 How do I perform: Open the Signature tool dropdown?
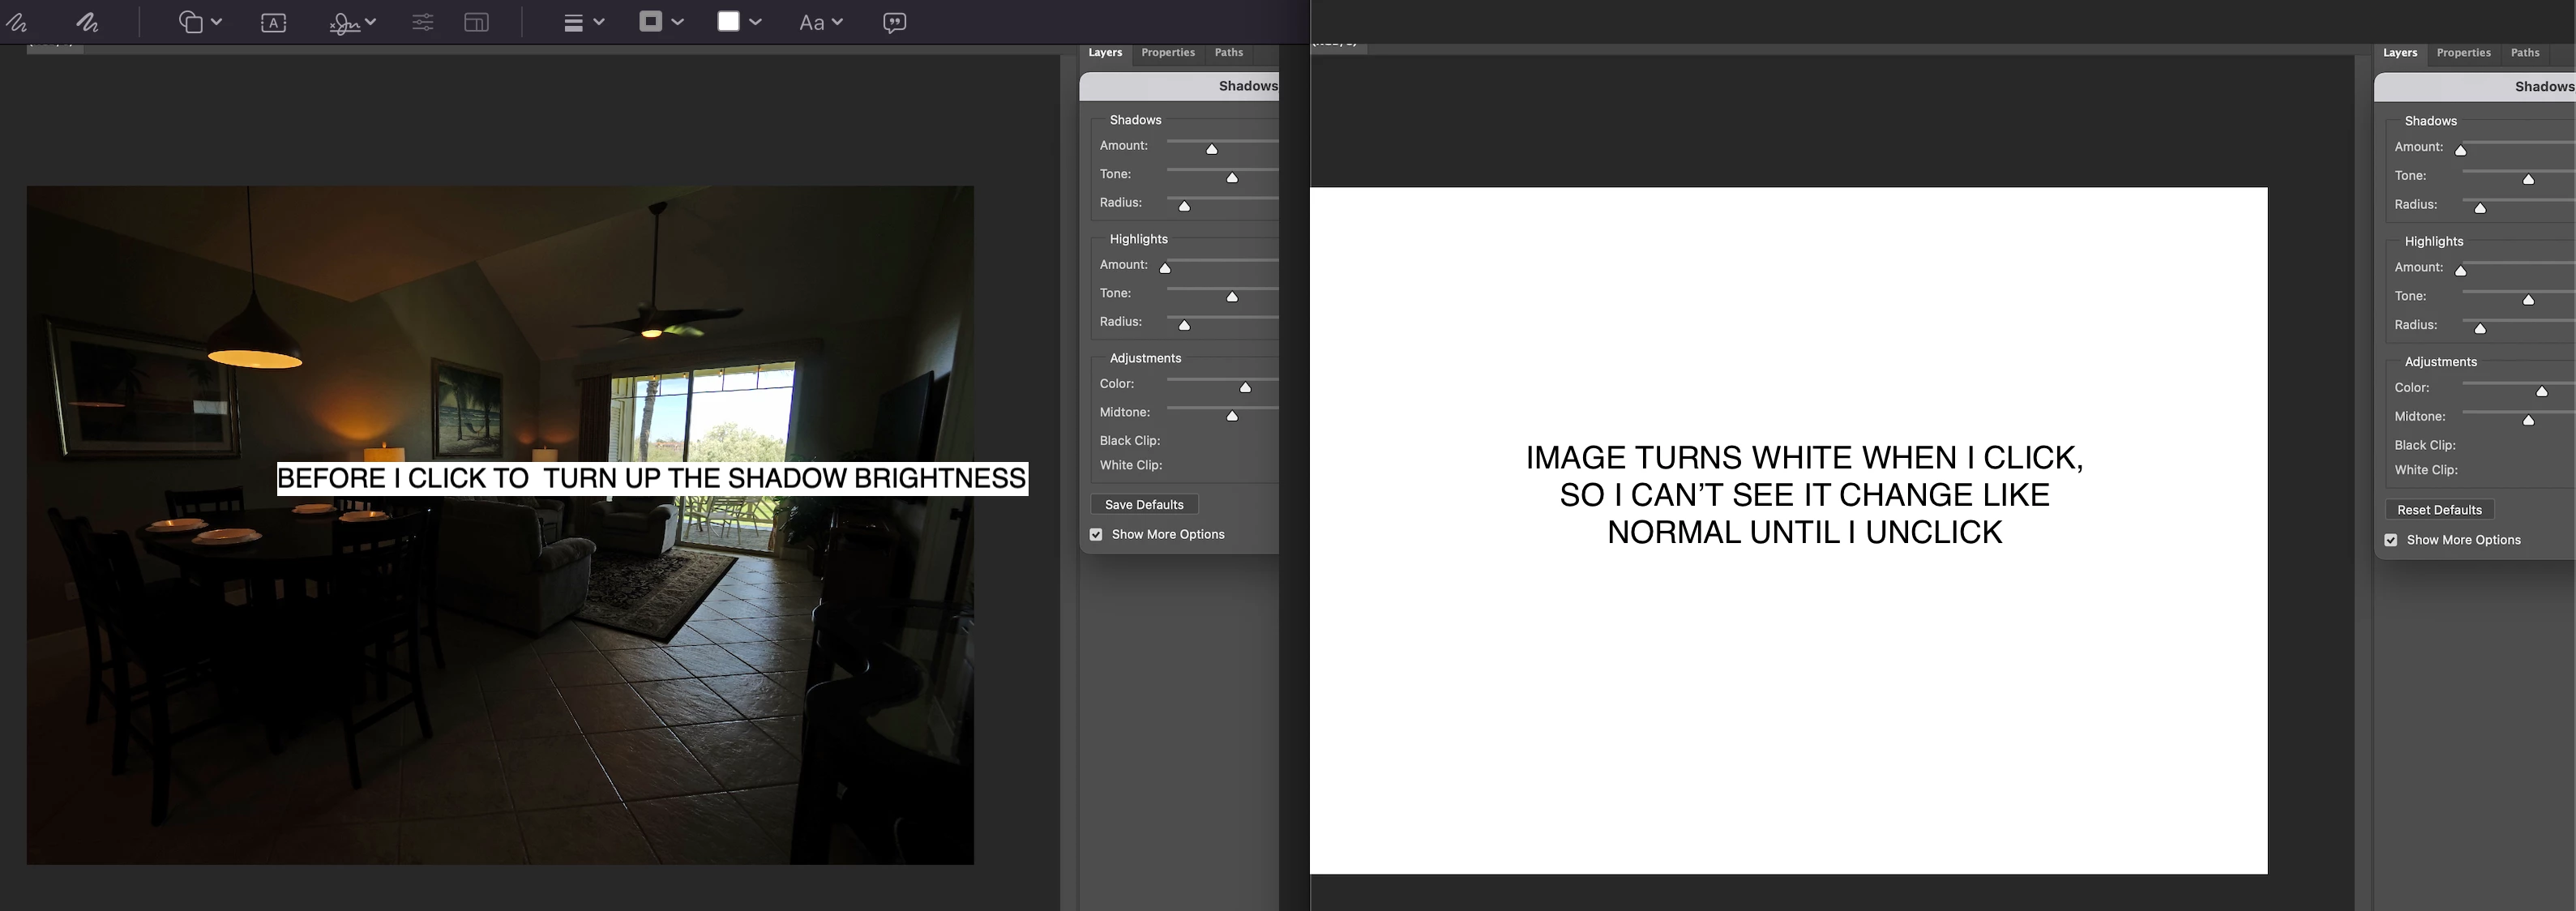[352, 22]
